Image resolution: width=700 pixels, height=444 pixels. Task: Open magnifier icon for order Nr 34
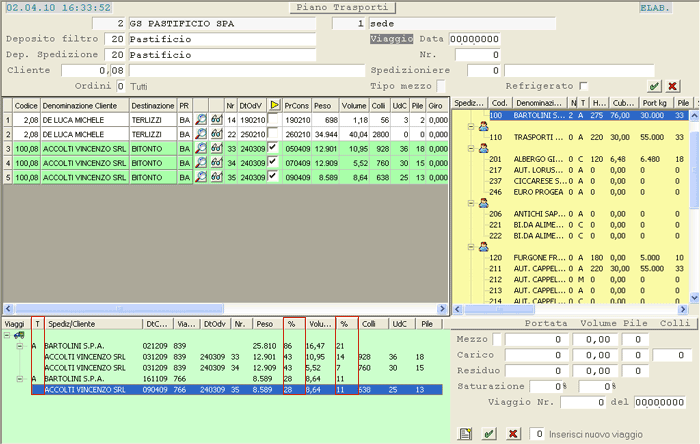pos(201,162)
